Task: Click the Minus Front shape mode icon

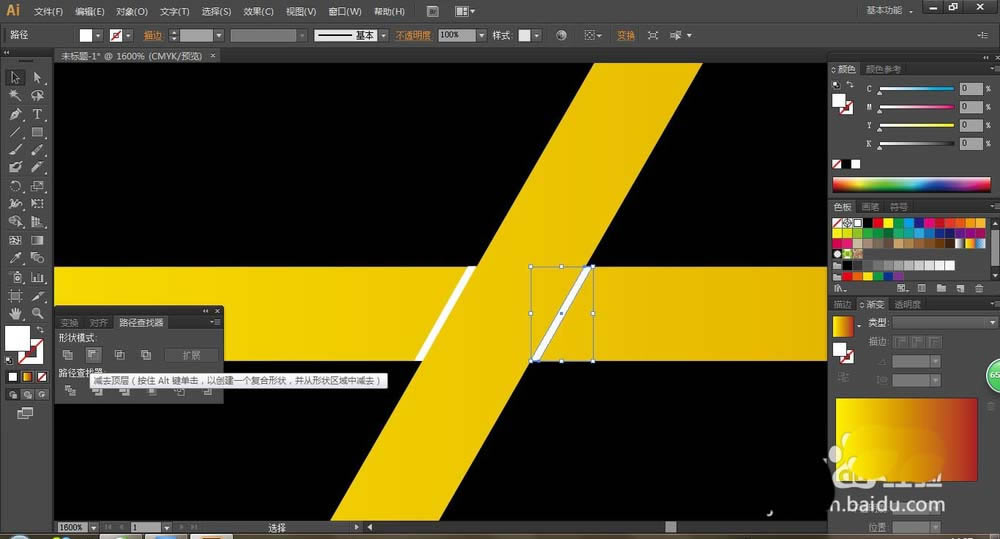Action: point(93,355)
